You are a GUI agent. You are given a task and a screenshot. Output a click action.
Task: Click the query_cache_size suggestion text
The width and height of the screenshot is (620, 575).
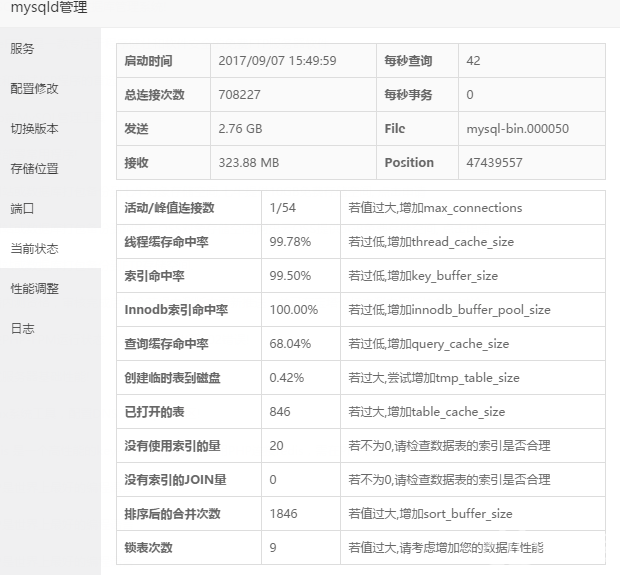[x=428, y=344]
